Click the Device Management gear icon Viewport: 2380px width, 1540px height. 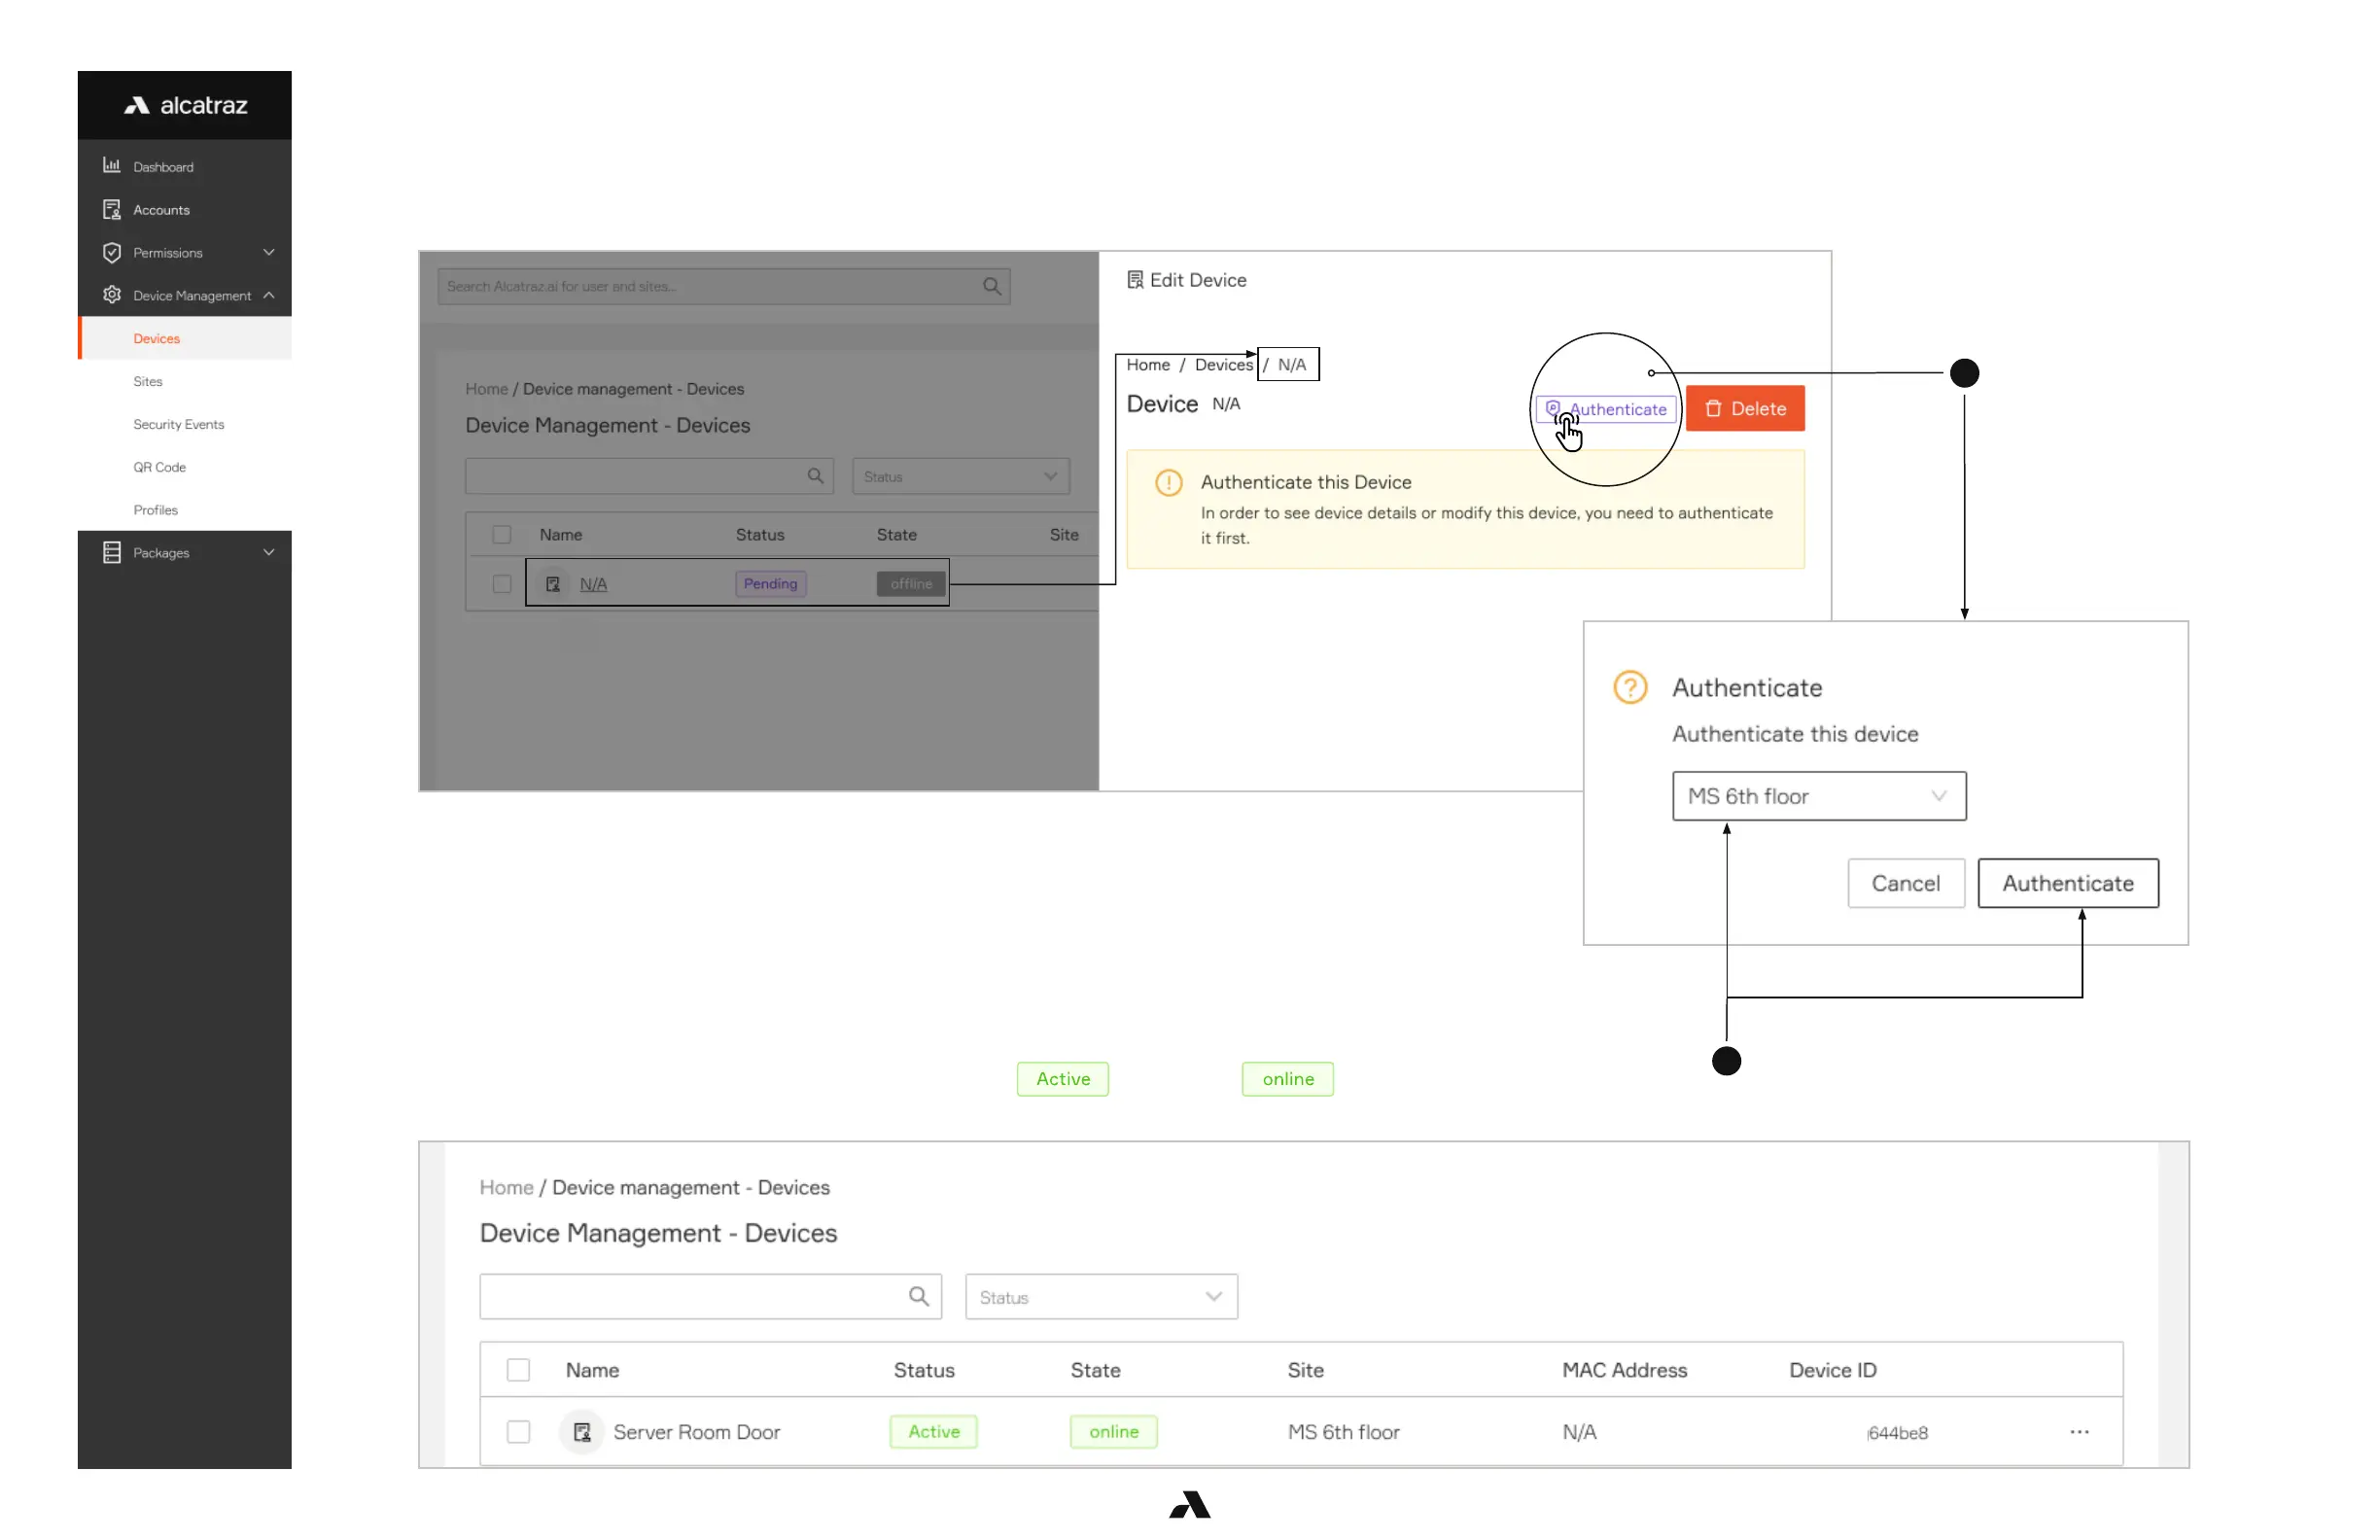click(111, 295)
